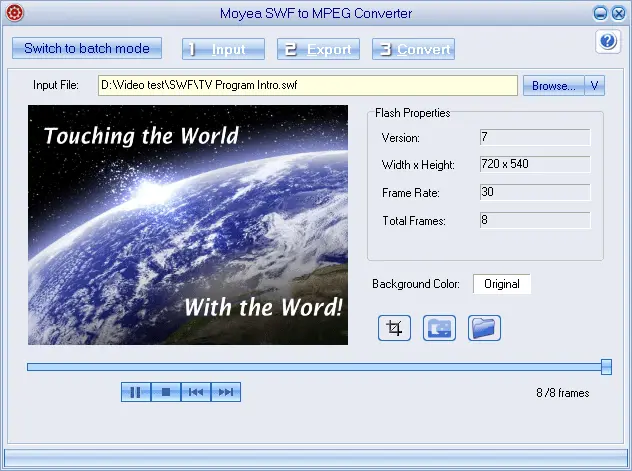Viewport: 632px width, 471px height.
Task: Select the Original background color swatch
Action: tap(502, 284)
